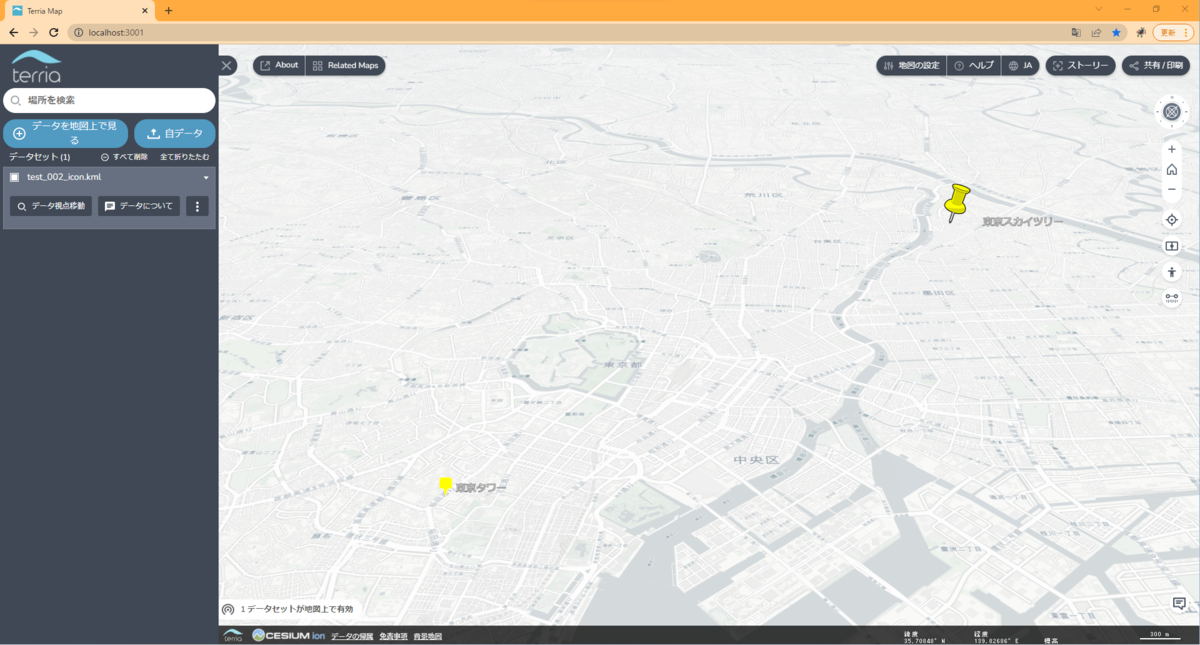Zoom in with the plus icon

pyautogui.click(x=1172, y=149)
